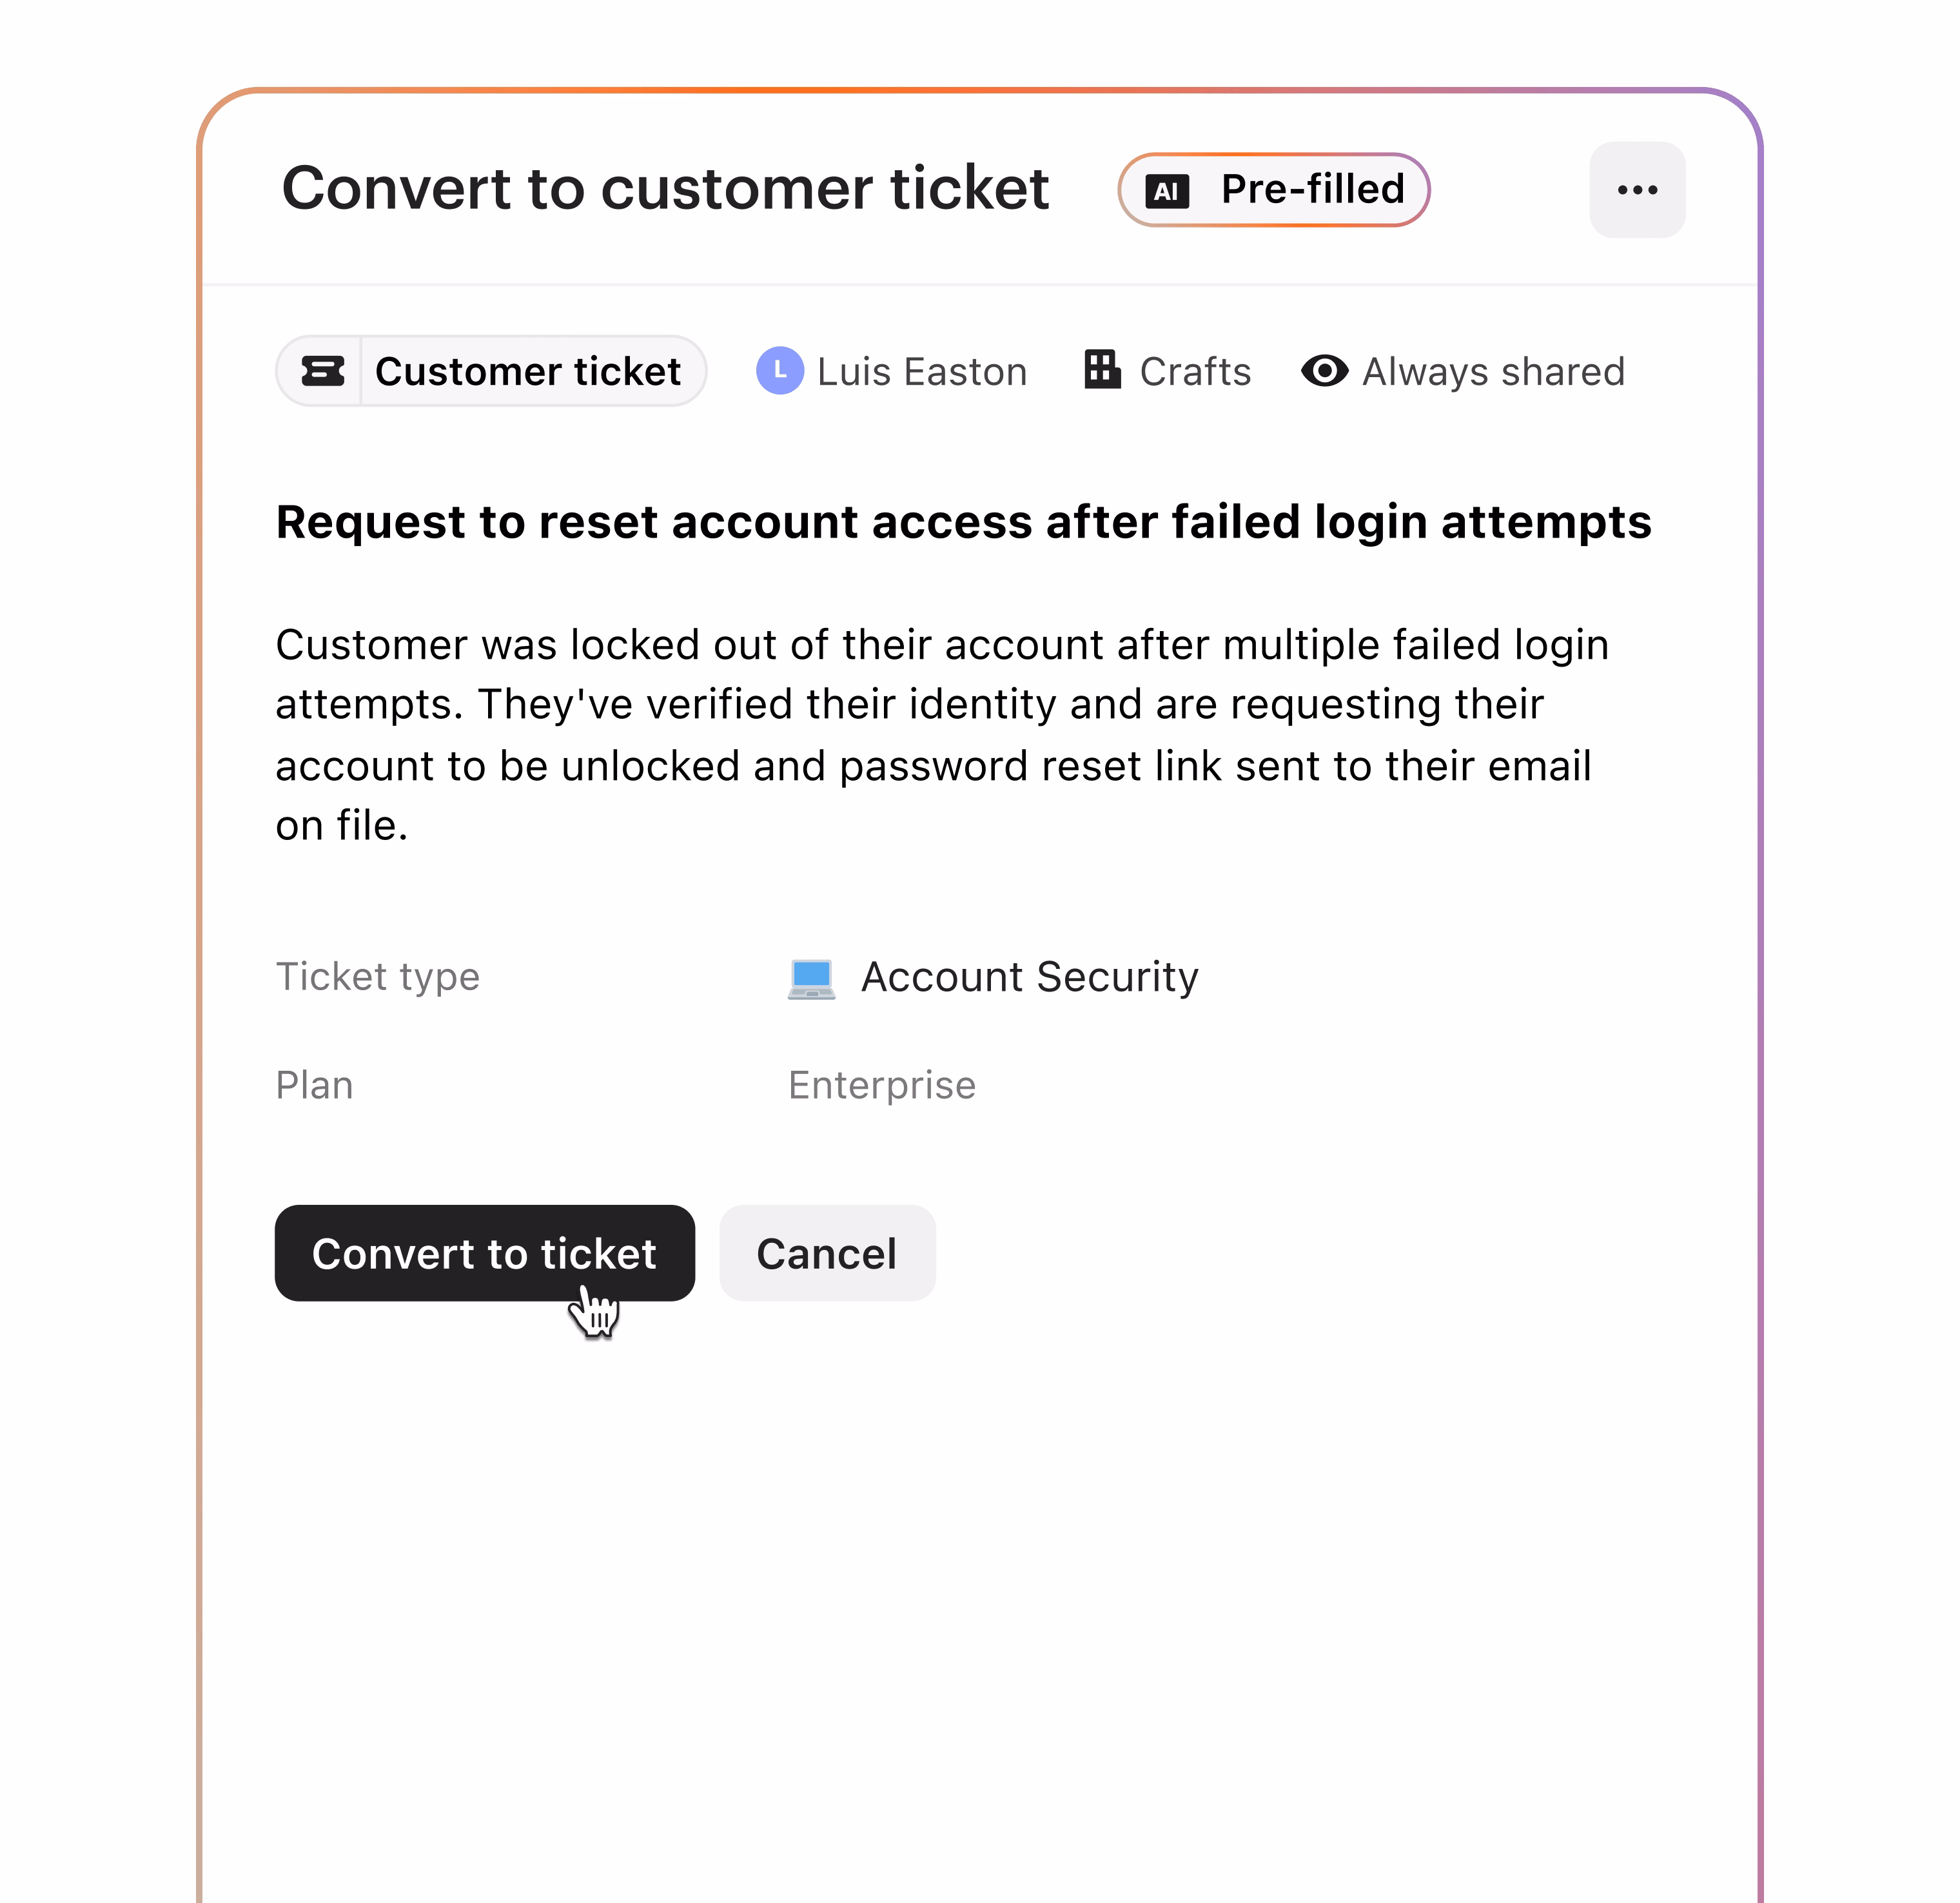The image size is (1960, 1903).
Task: Click the Pre-filled badge label
Action: click(1312, 190)
